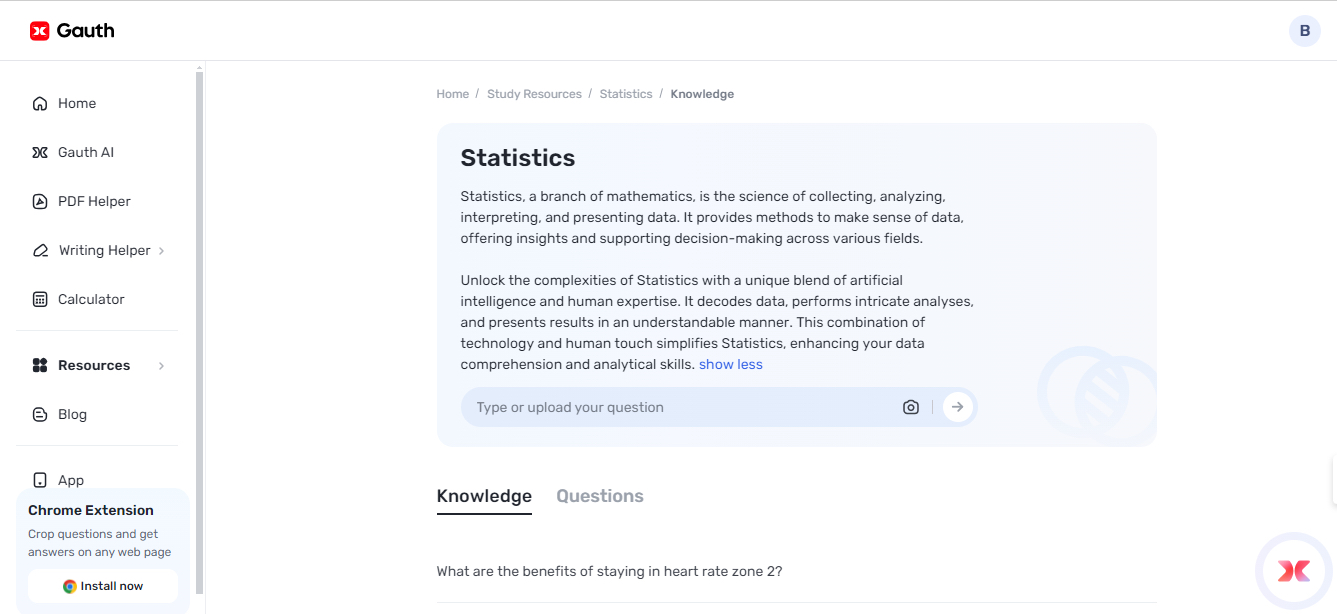Click the camera upload icon
Screen dimensions: 1337x614
click(910, 407)
